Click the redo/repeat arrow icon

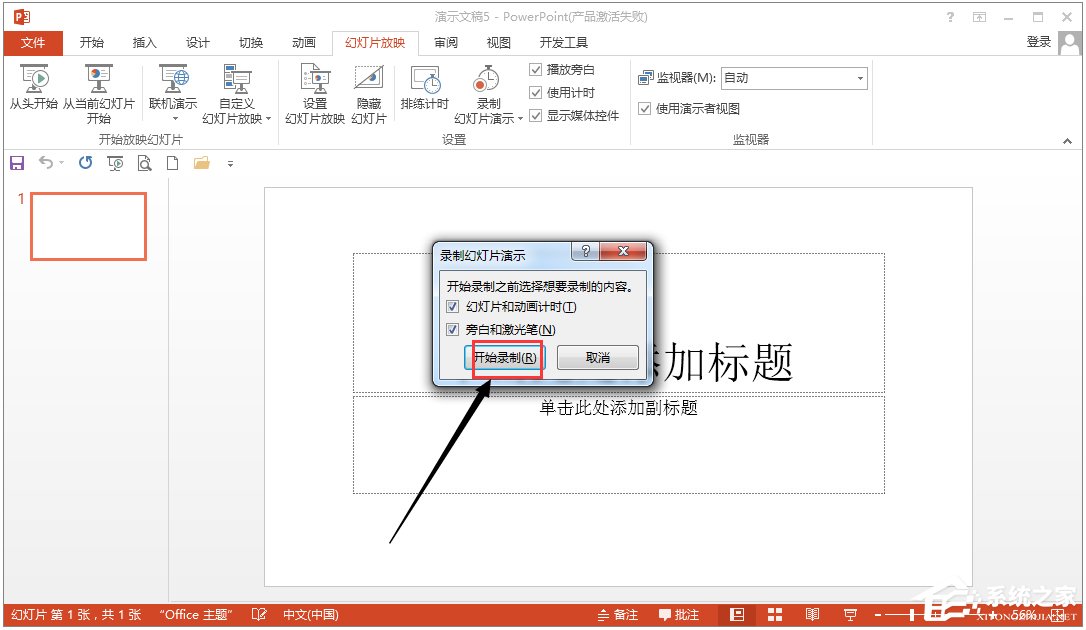click(85, 163)
